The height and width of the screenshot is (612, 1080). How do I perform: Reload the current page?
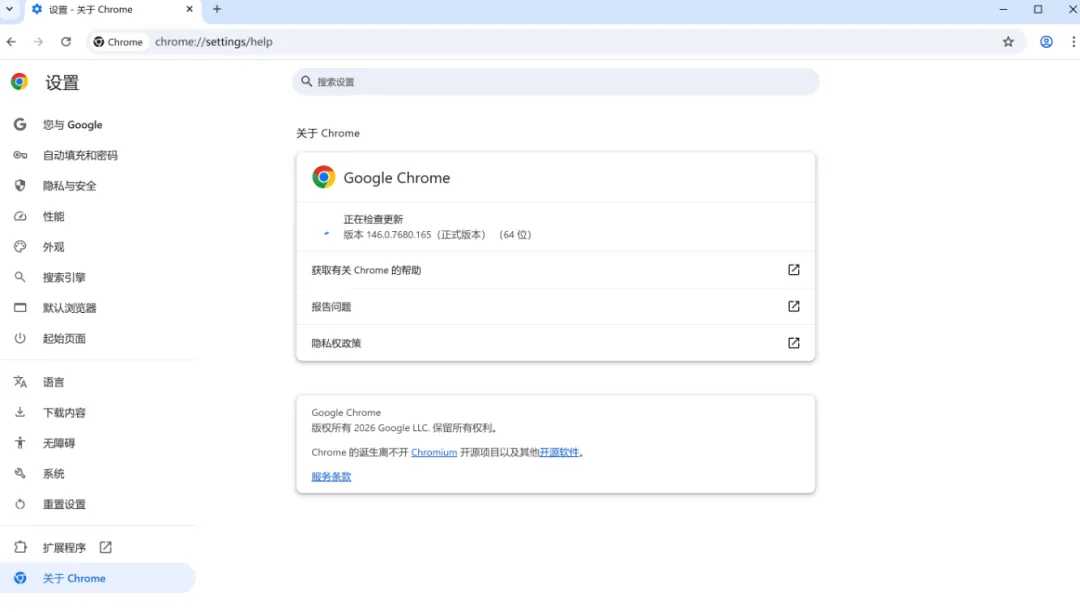point(66,42)
